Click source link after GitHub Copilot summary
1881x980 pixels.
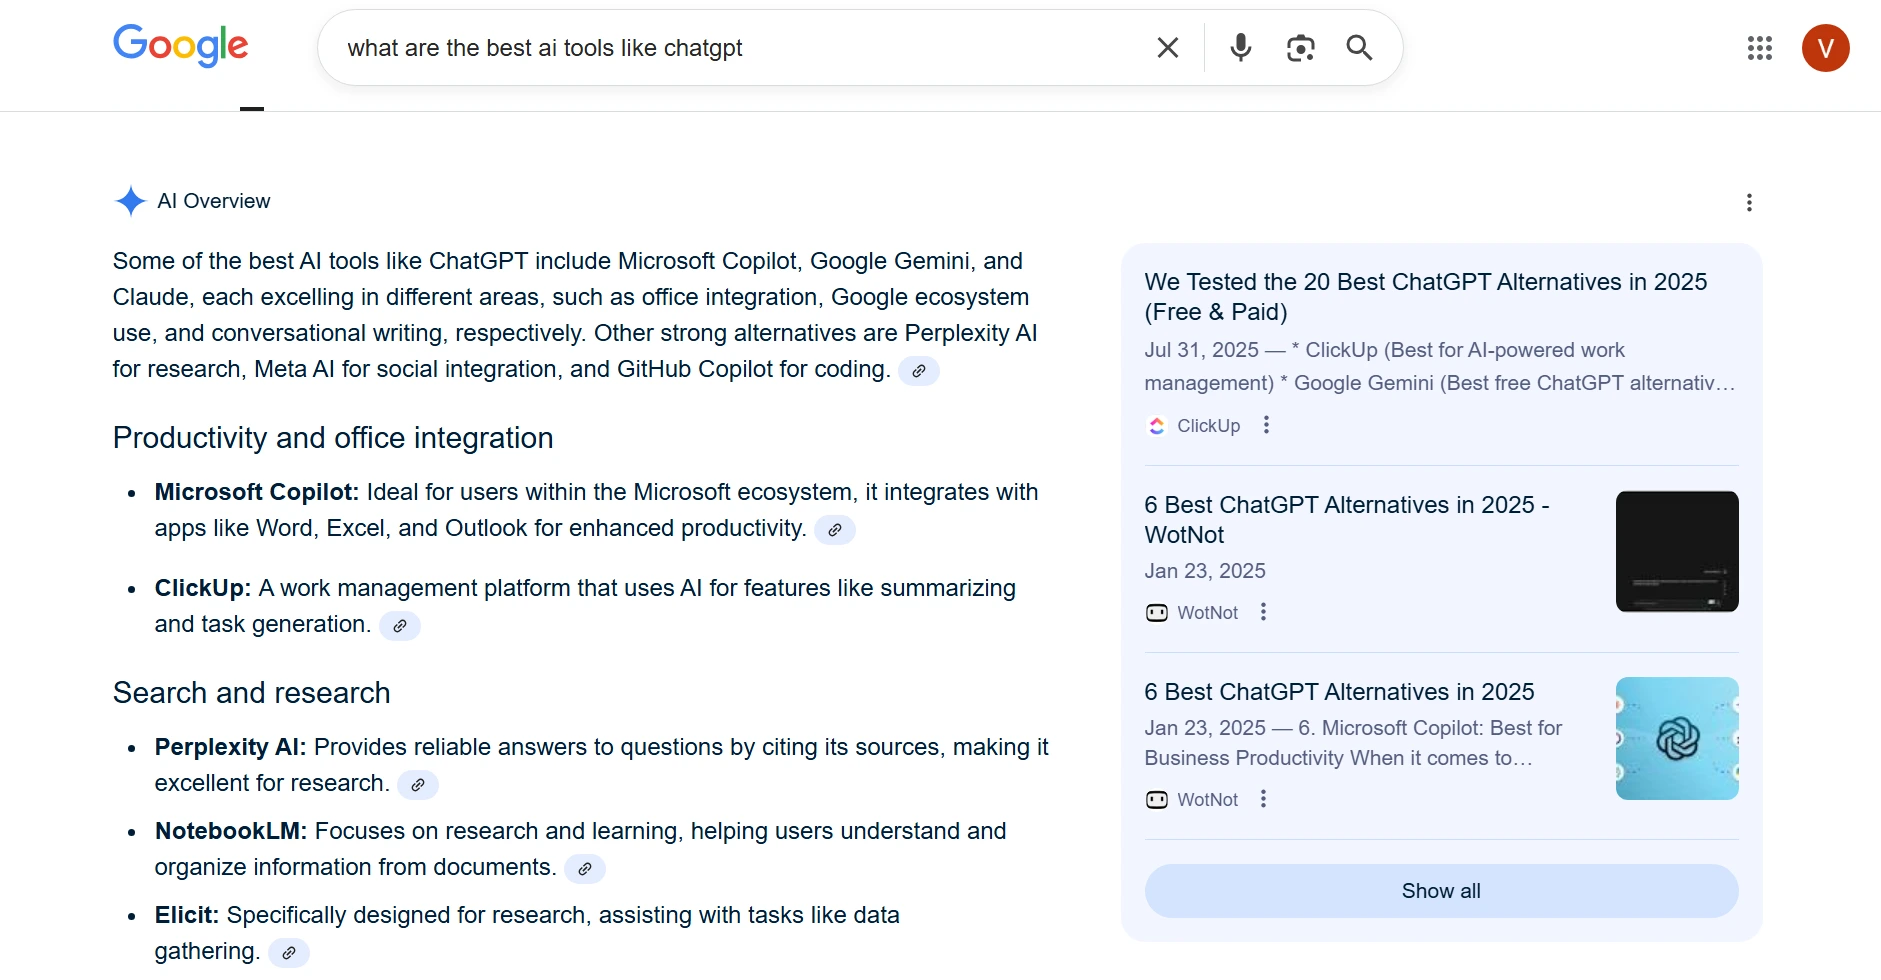click(x=918, y=371)
